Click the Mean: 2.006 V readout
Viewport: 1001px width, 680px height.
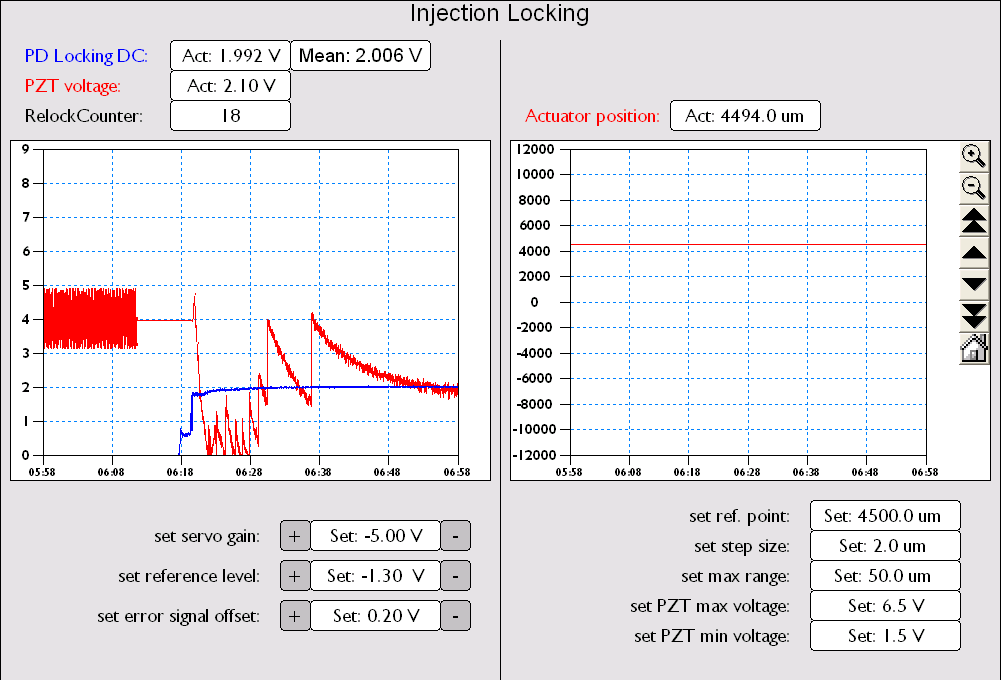361,56
